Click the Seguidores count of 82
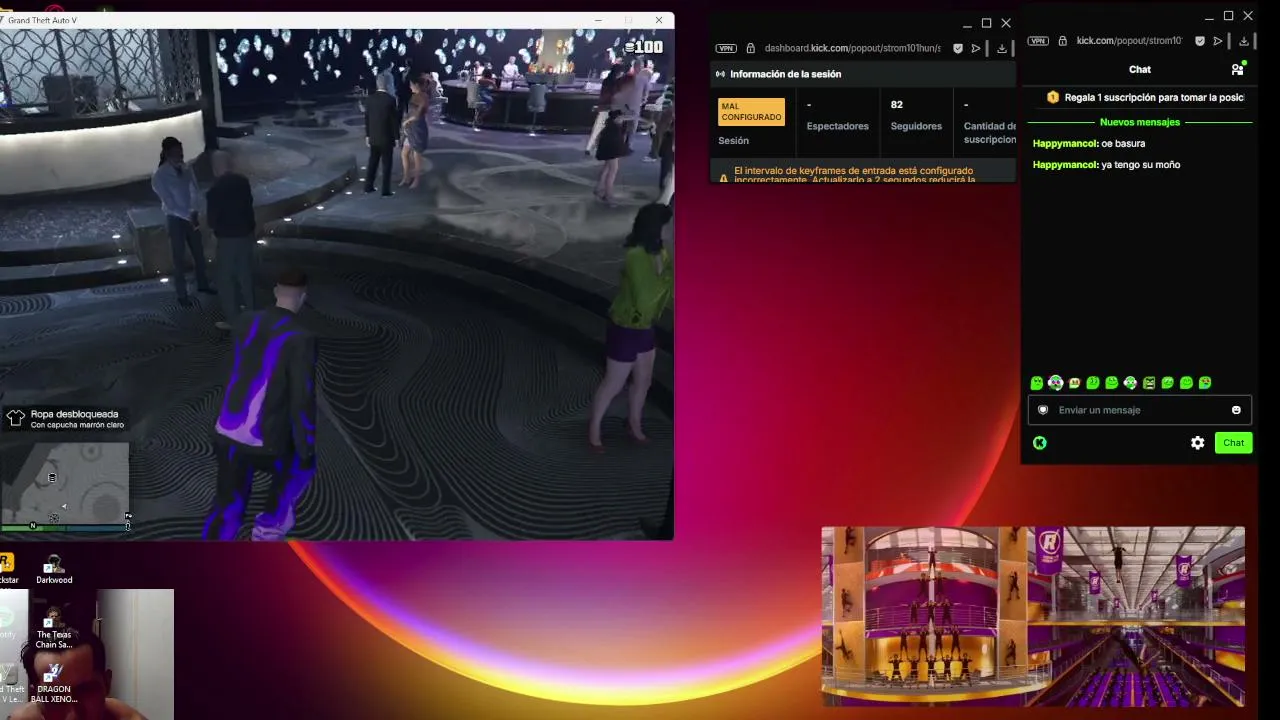 click(897, 104)
